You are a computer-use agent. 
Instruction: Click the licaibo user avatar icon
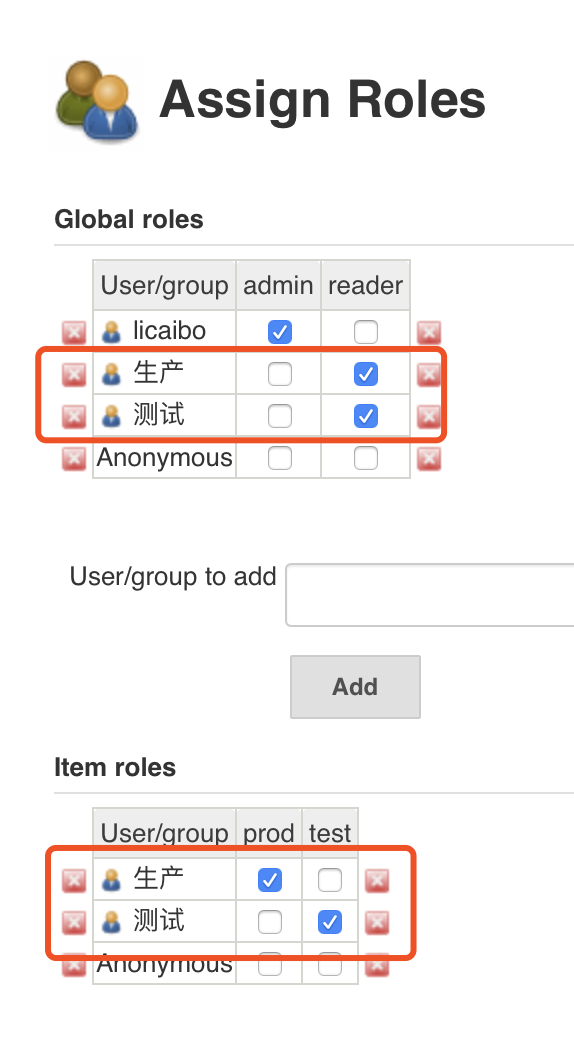(x=111, y=332)
